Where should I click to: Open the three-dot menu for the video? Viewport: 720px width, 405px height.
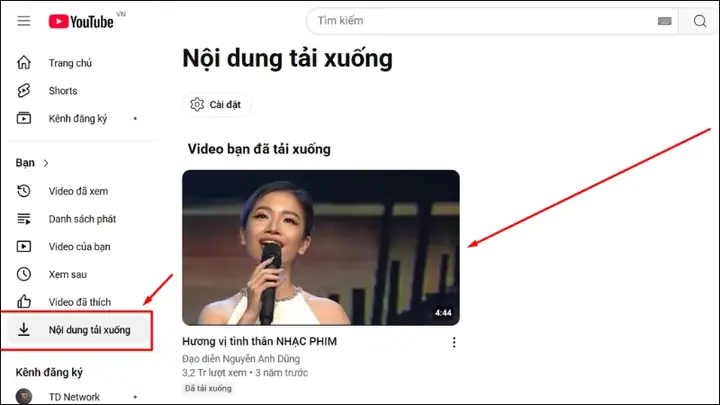click(454, 342)
